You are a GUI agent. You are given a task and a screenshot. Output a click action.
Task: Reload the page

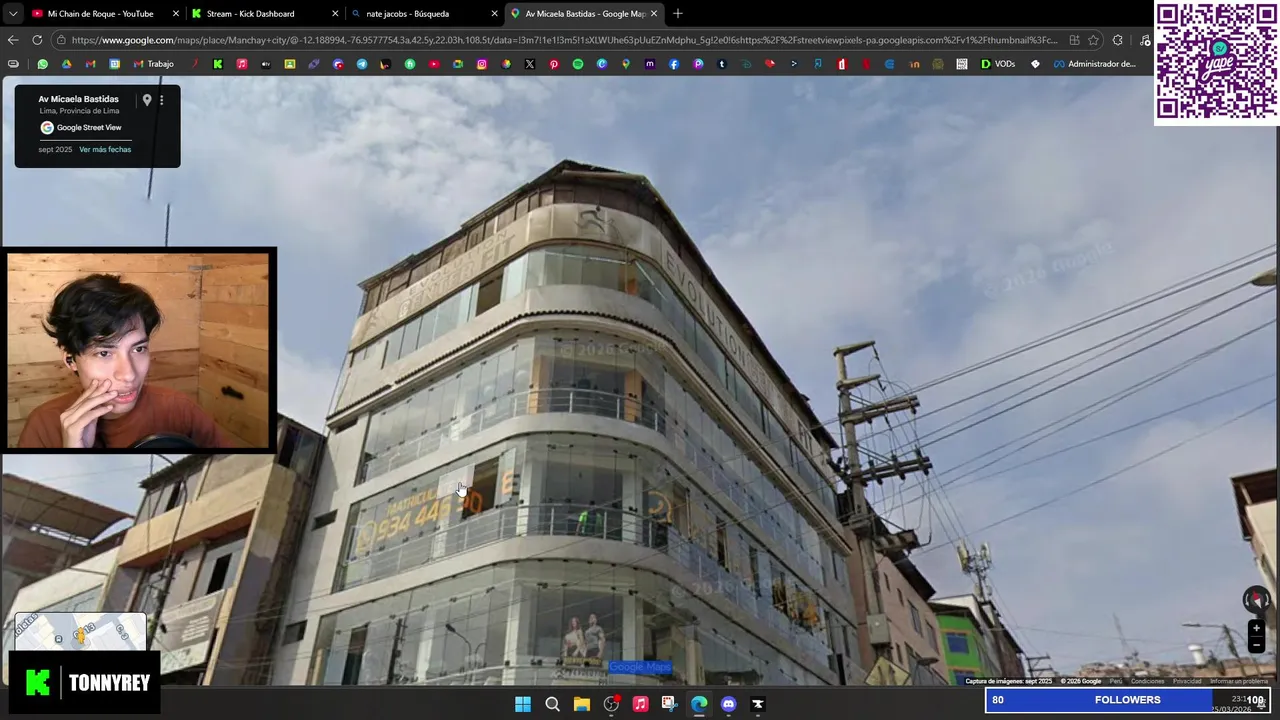coord(37,40)
